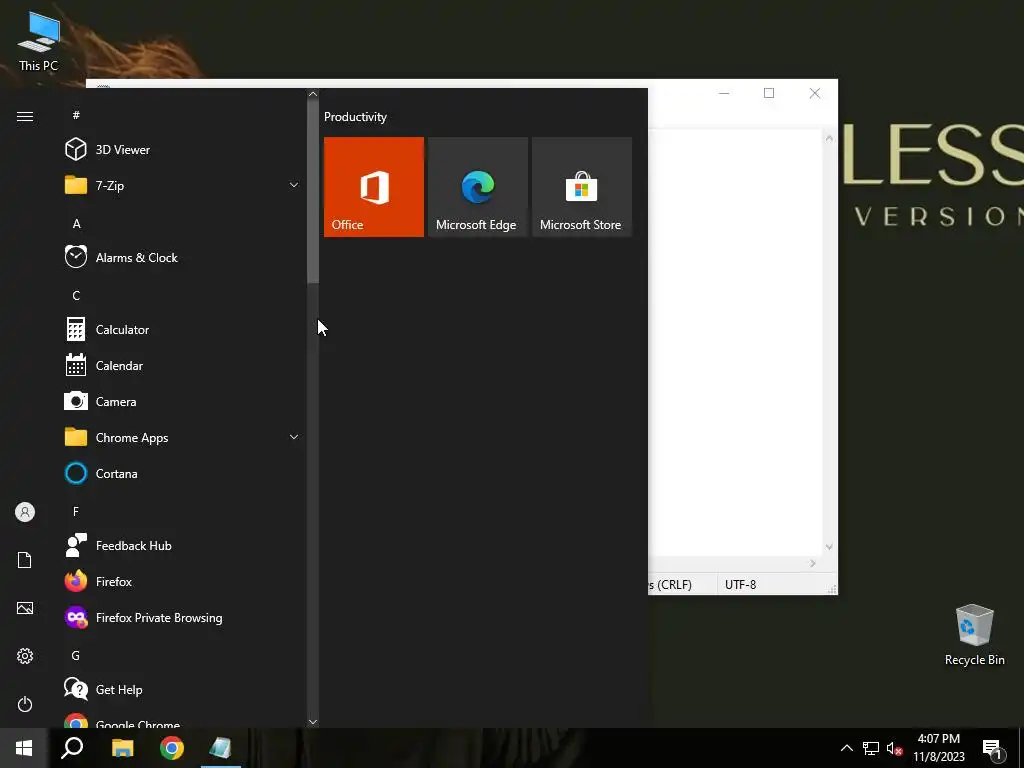Click the muted volume tray icon
1024x768 pixels.
tap(894, 748)
